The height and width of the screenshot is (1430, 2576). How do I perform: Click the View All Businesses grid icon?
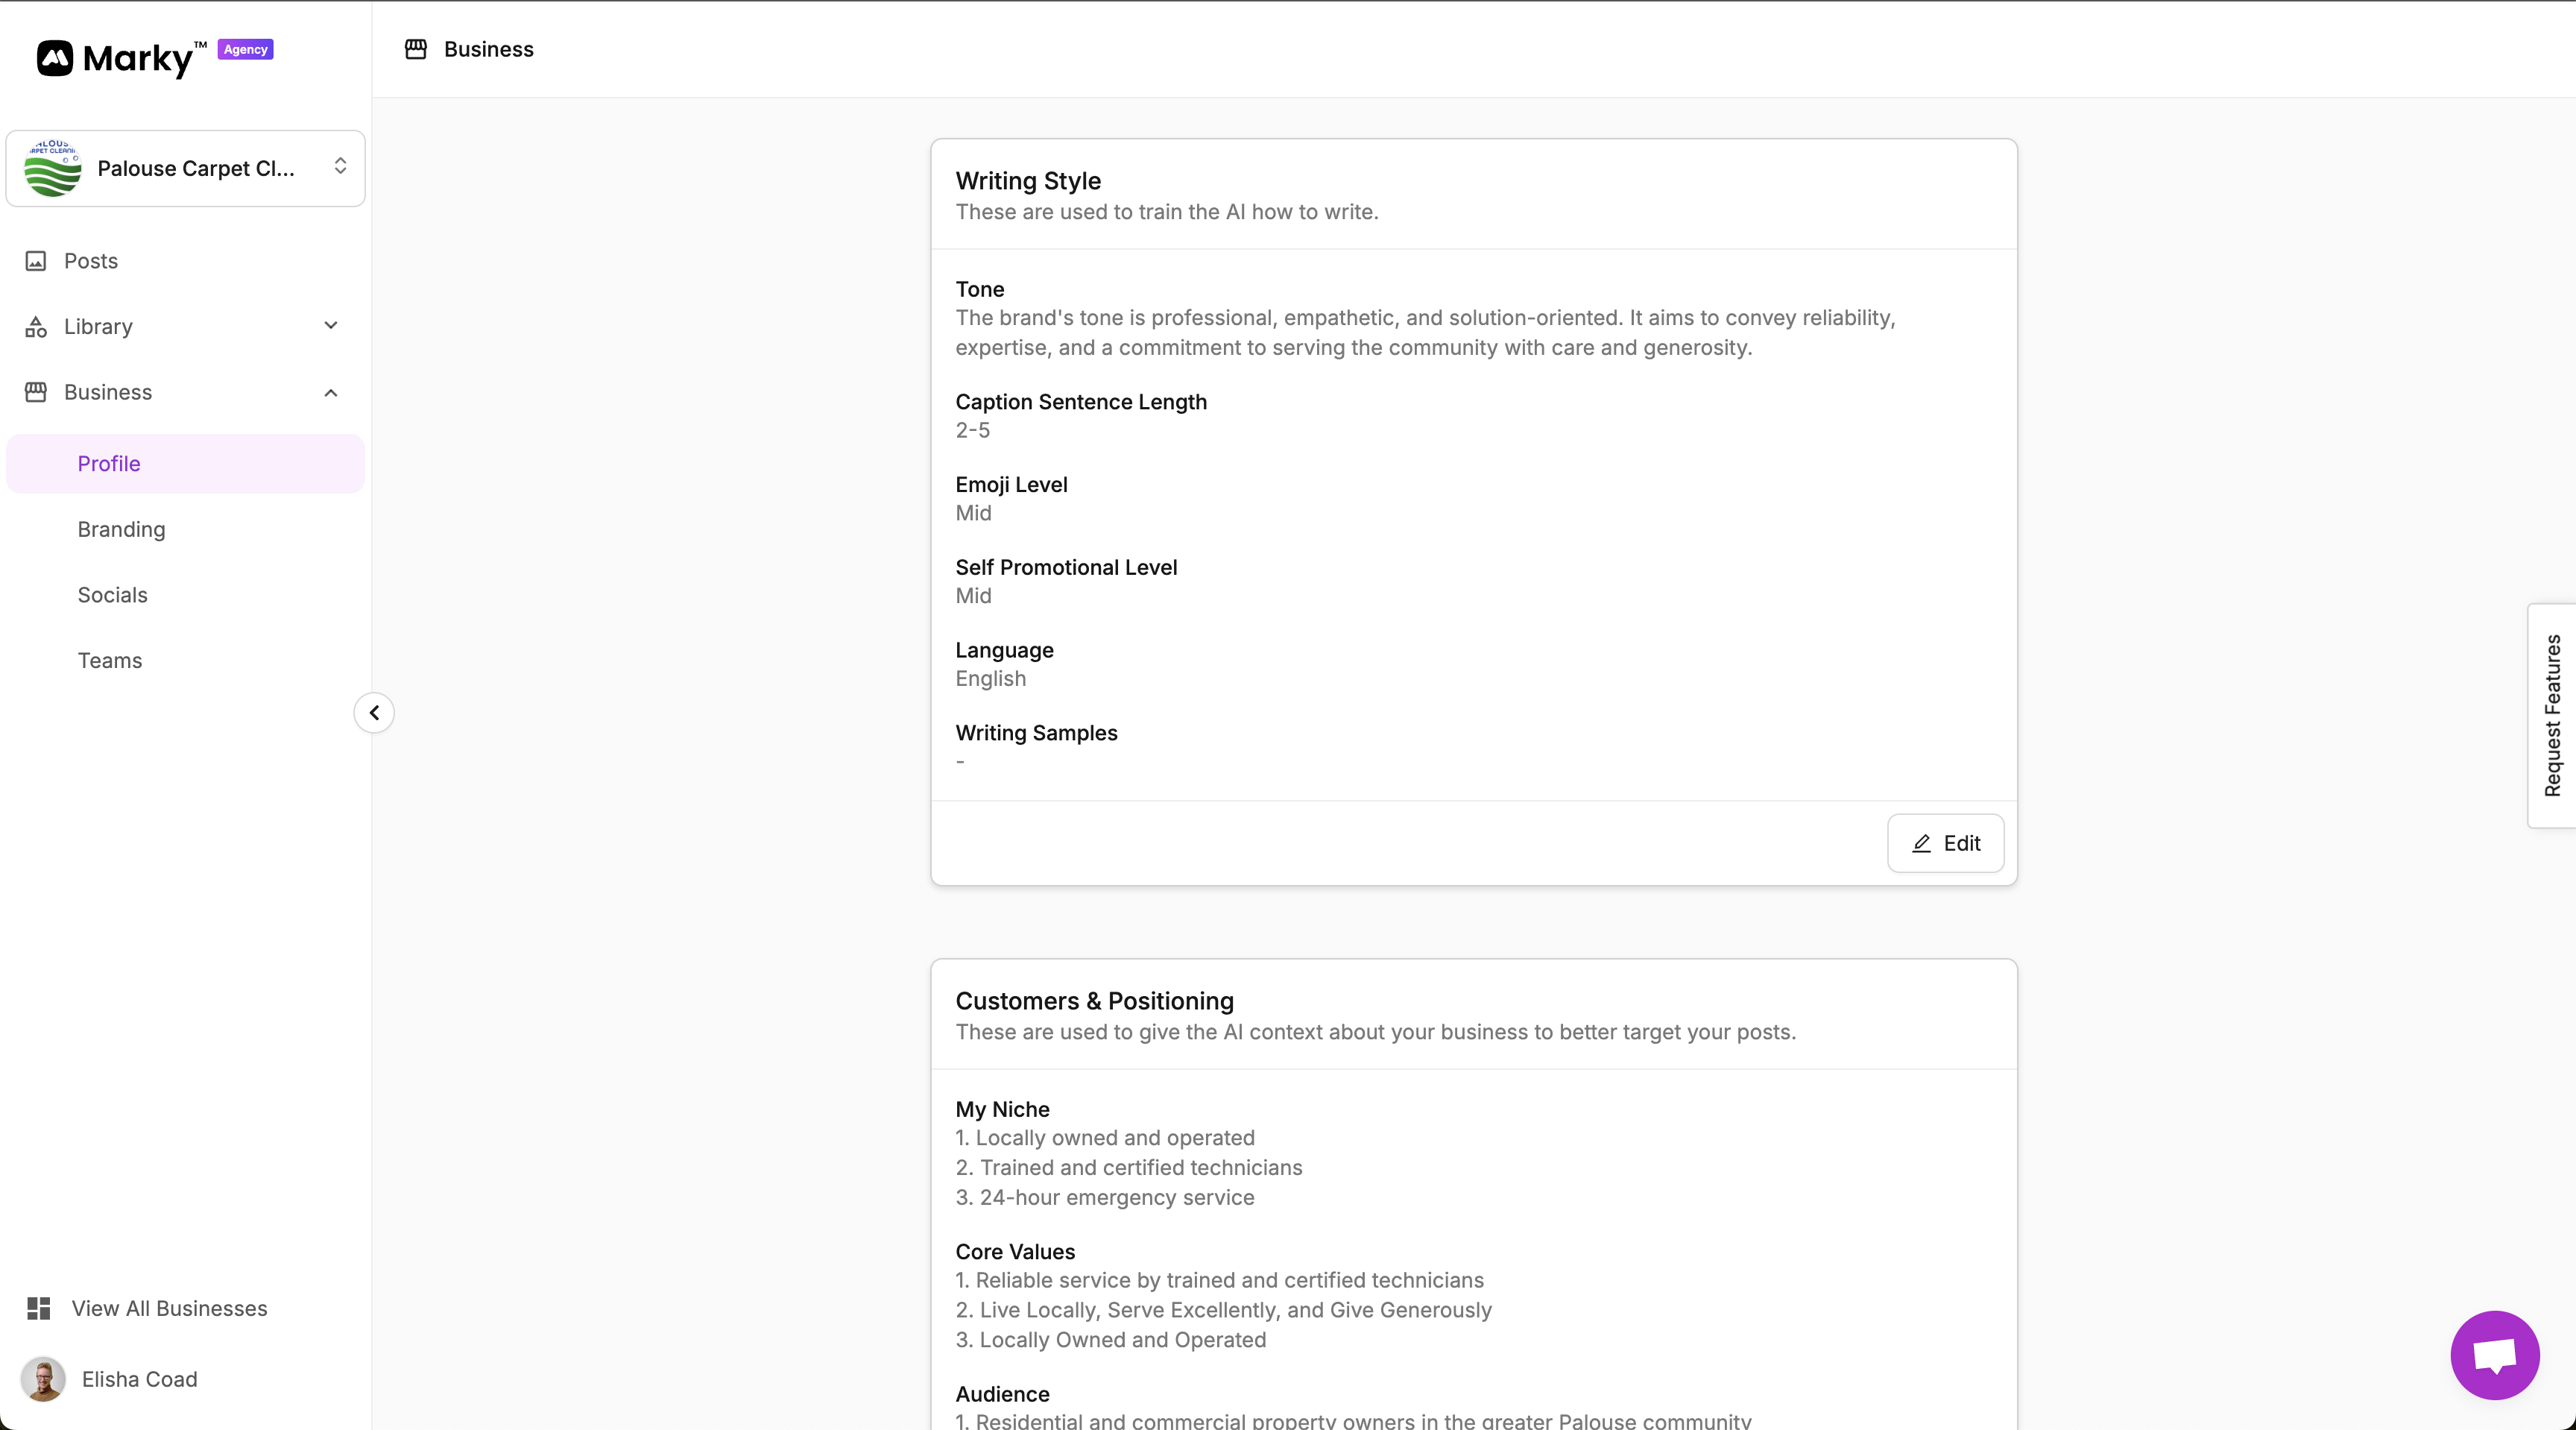[x=39, y=1308]
